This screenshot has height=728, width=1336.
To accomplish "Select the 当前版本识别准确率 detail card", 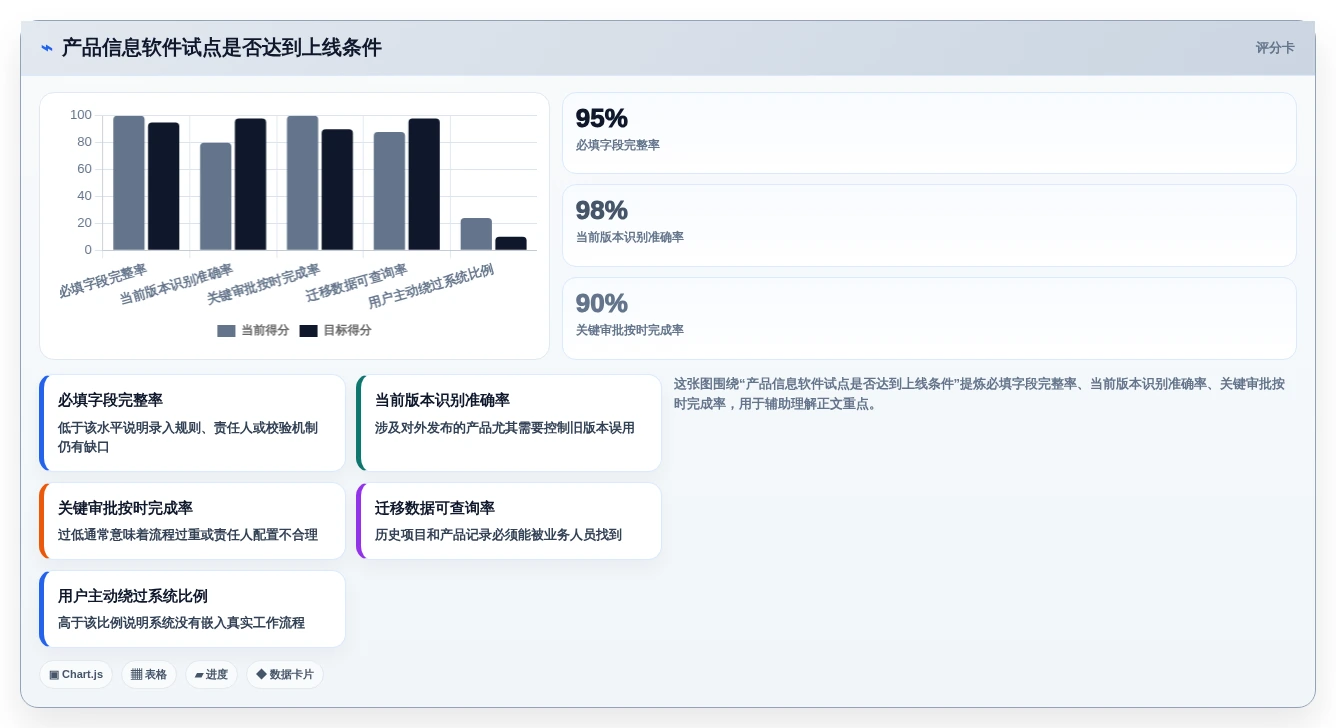I will [509, 423].
